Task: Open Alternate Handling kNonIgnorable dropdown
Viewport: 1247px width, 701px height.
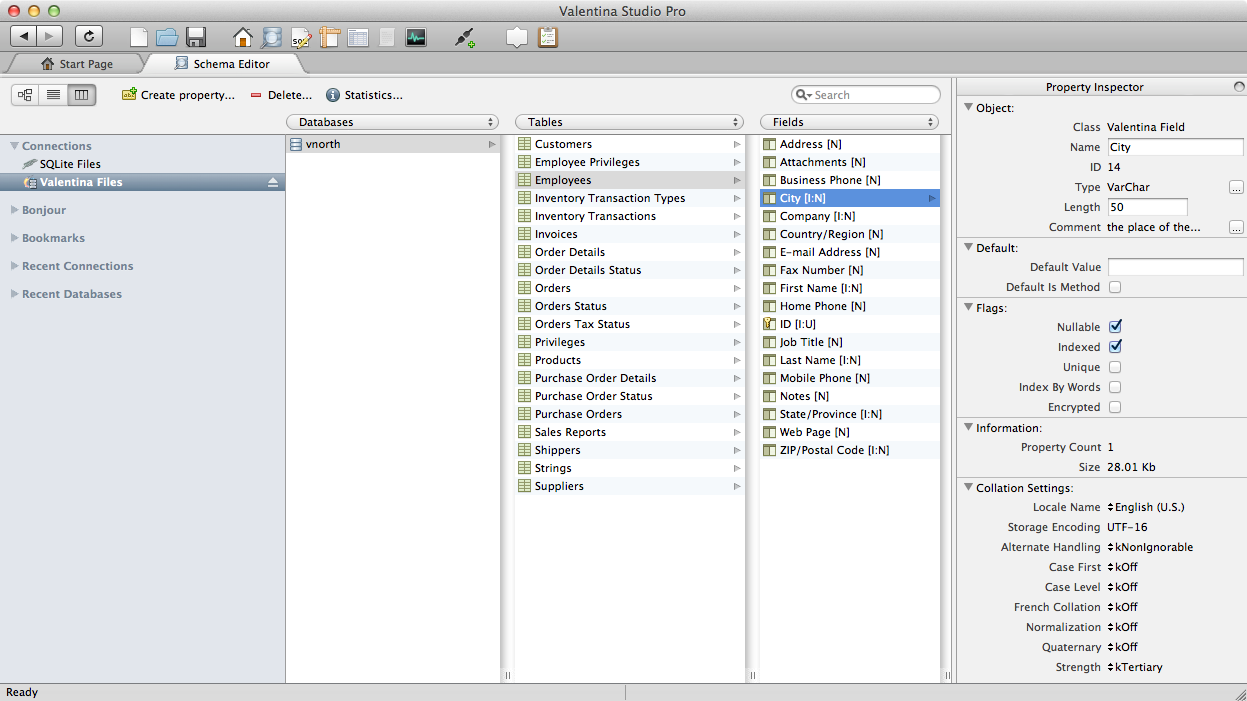Action: click(1150, 547)
